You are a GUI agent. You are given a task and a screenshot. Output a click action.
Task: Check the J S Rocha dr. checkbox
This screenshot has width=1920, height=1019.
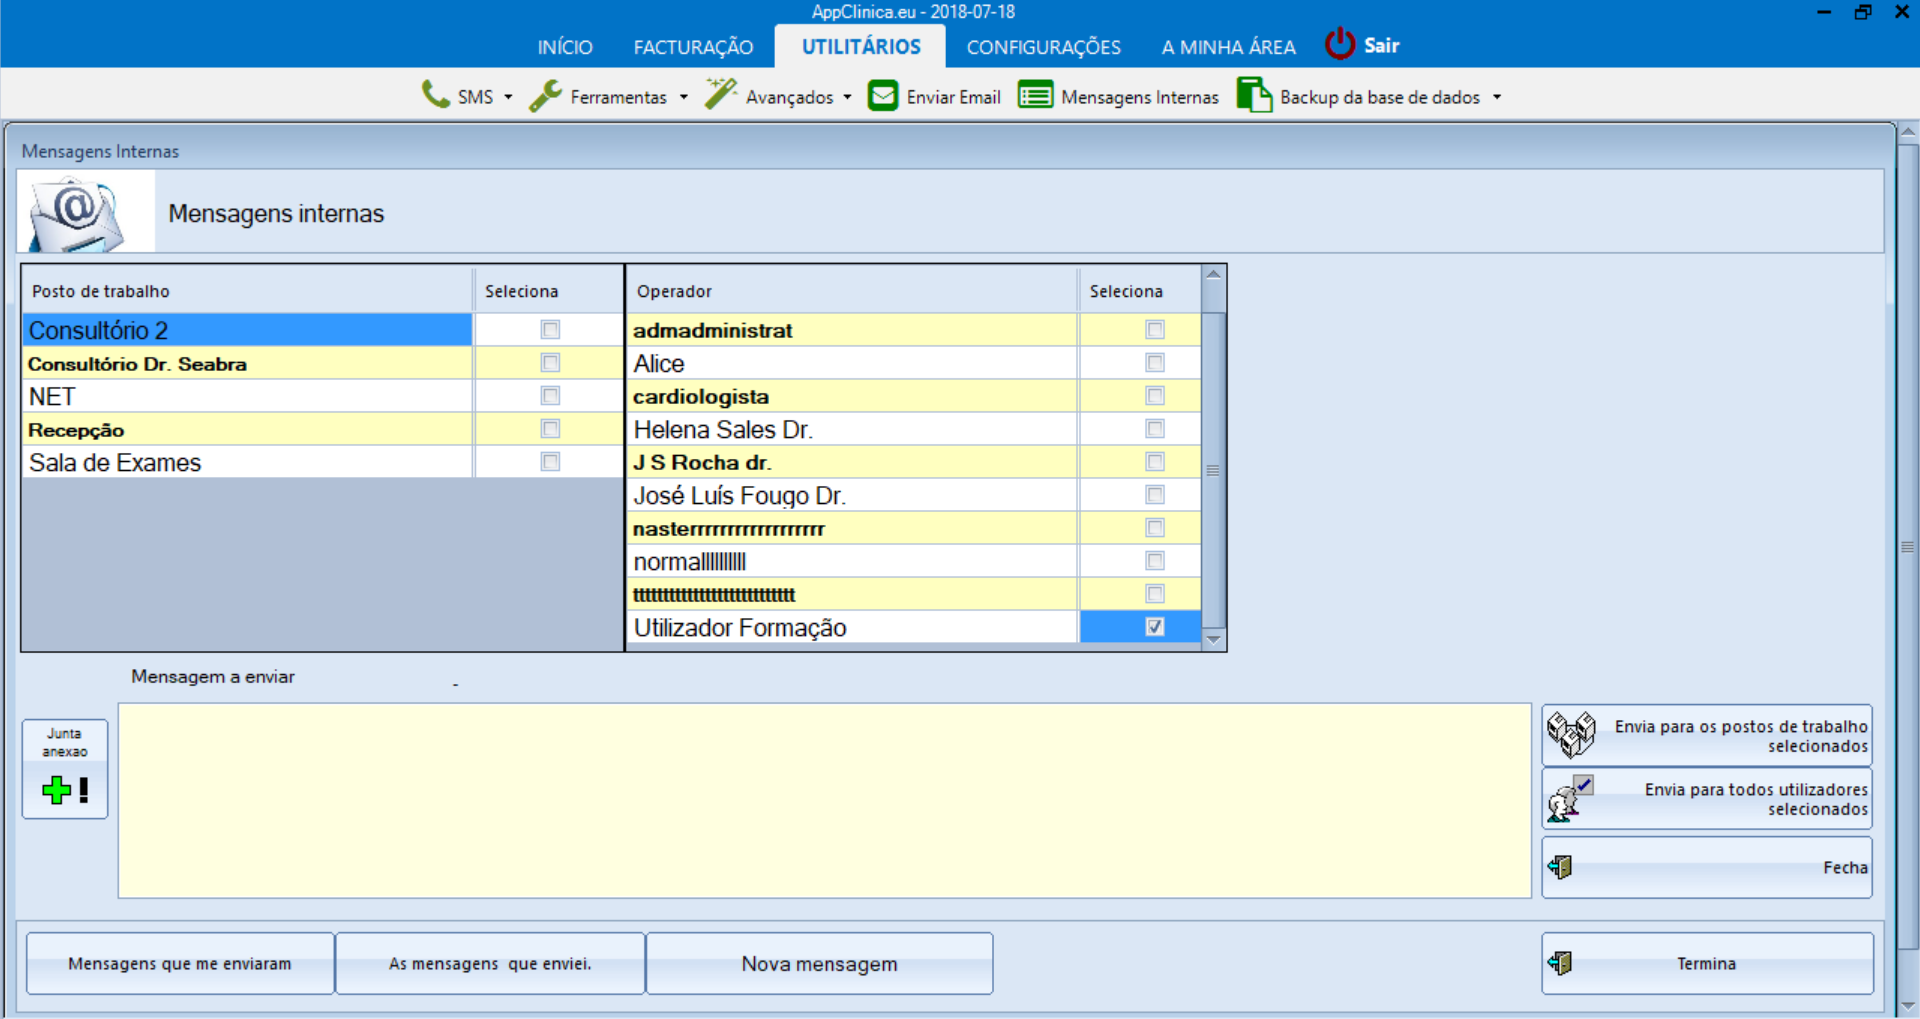tap(1155, 461)
